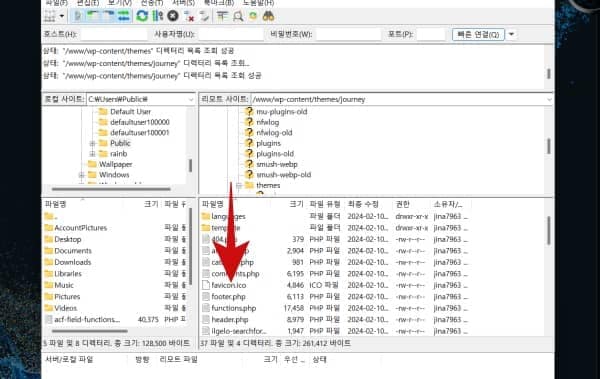This screenshot has width=600, height=379.
Task: Select defaultuser100000 folder in local tree
Action: [x=140, y=122]
